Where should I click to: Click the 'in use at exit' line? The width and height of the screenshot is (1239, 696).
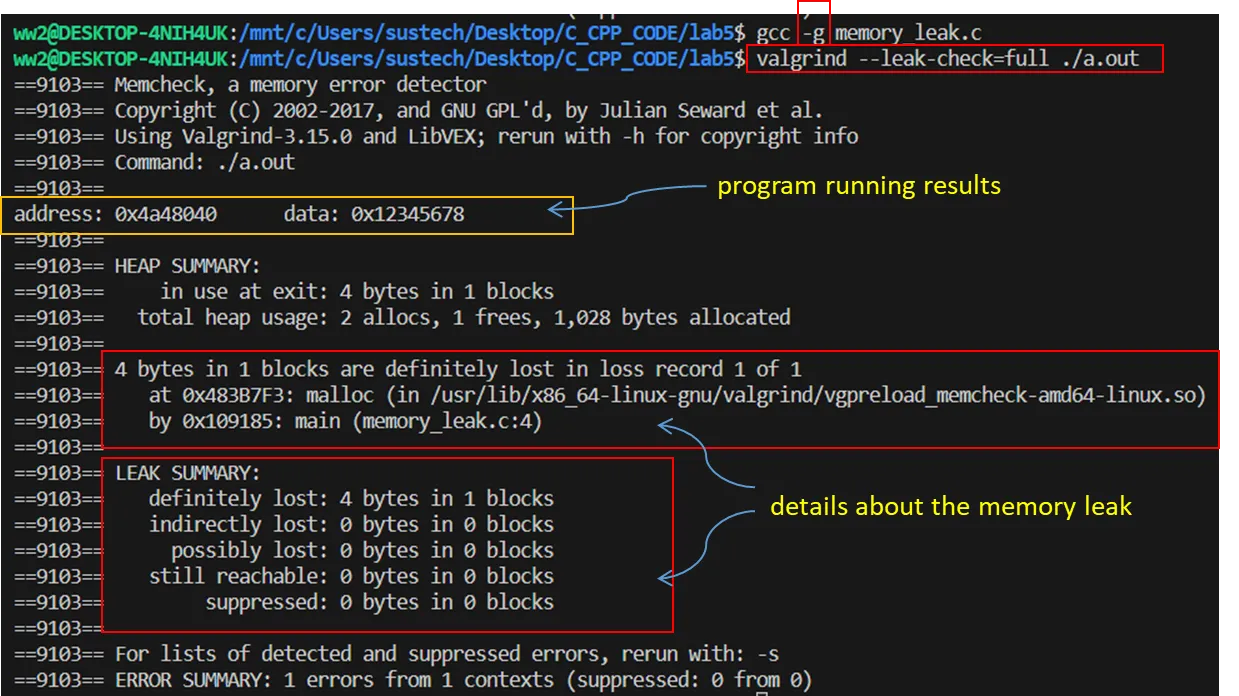[356, 292]
